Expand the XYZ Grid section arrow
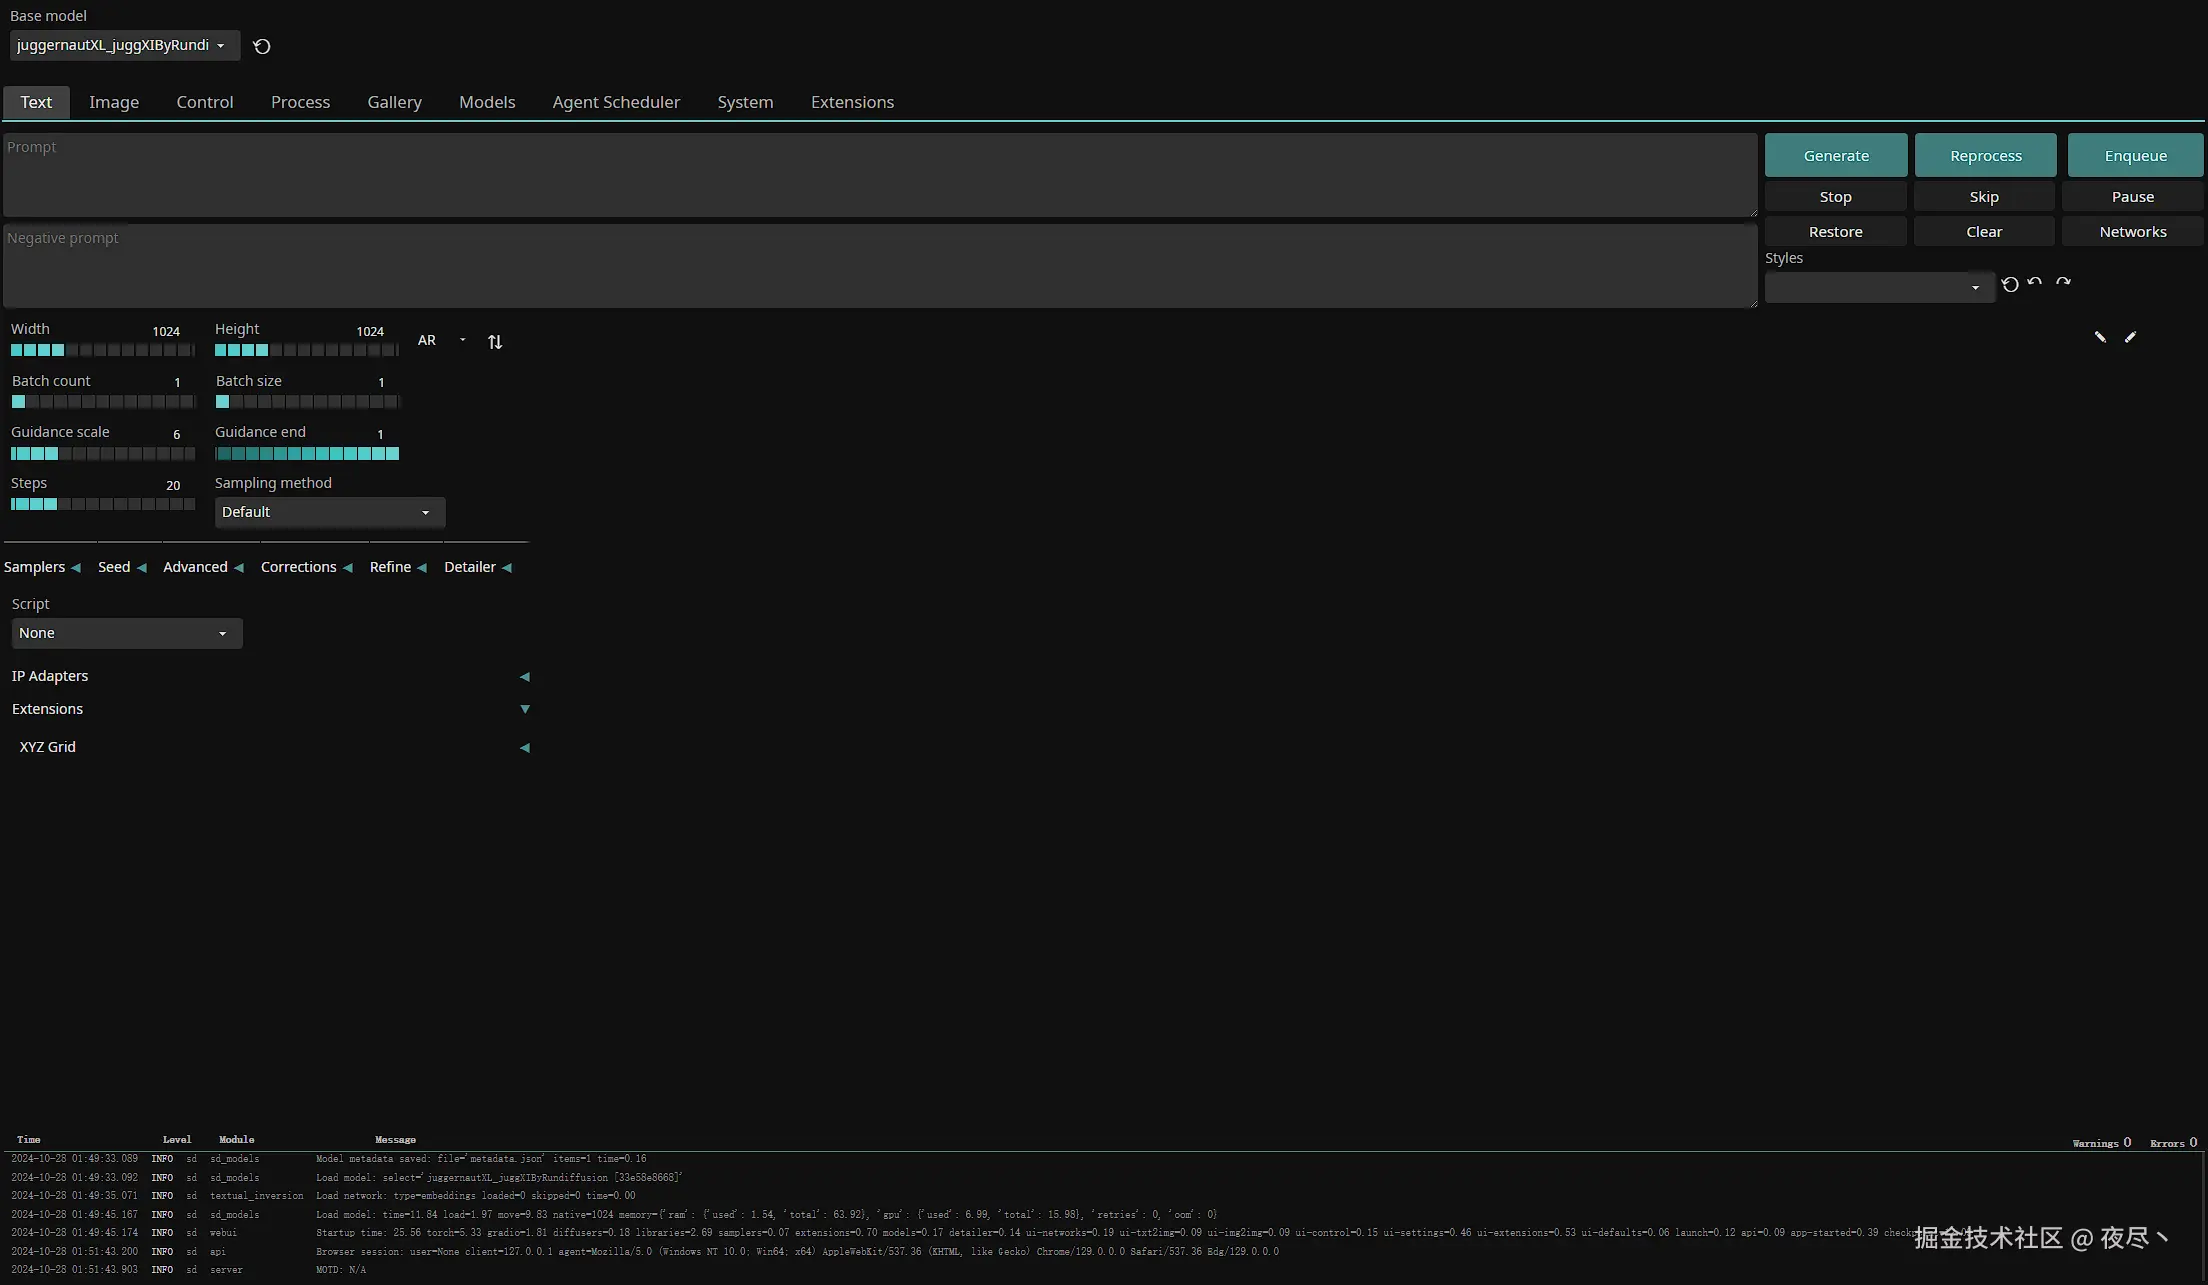 pos(524,748)
